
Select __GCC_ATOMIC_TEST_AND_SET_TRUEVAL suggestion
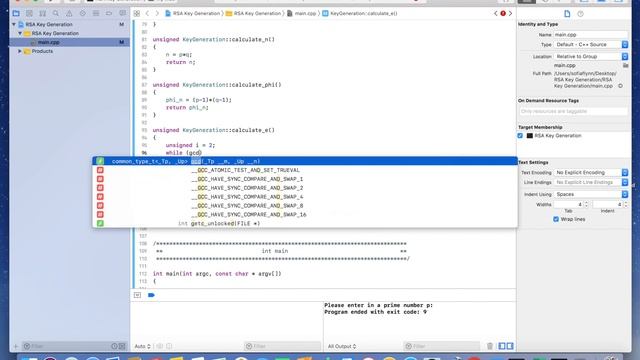click(x=305, y=170)
